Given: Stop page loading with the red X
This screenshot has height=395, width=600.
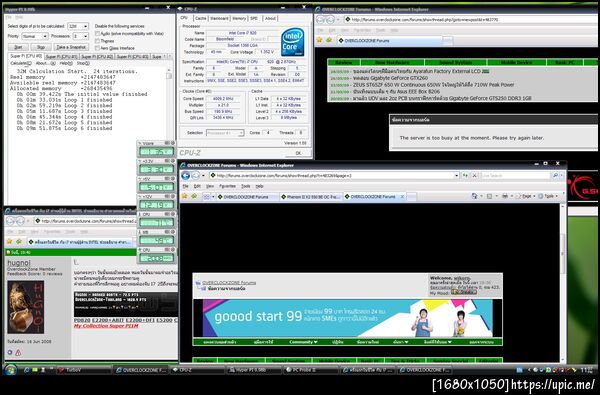Looking at the screenshot, I should point(474,175).
